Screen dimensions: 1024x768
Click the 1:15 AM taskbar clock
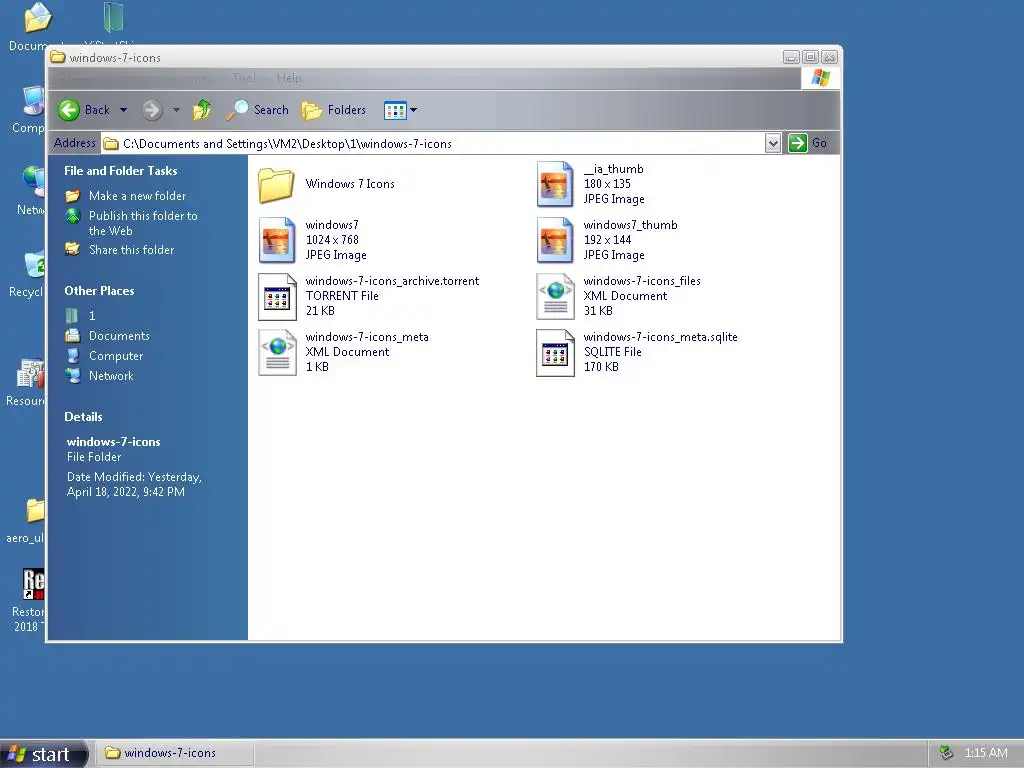point(985,753)
